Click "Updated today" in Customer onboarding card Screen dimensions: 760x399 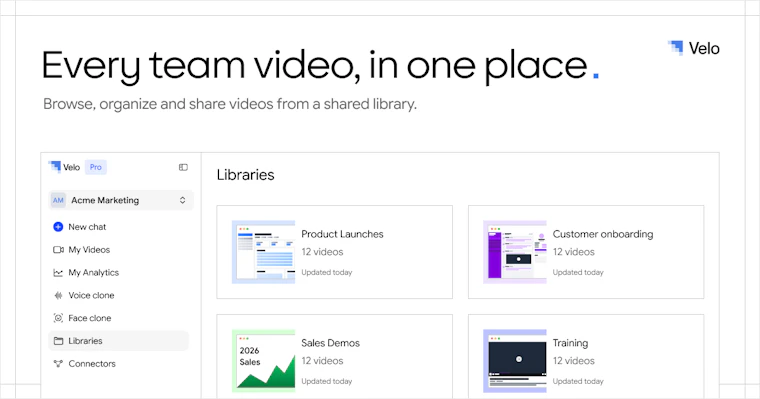click(x=578, y=272)
